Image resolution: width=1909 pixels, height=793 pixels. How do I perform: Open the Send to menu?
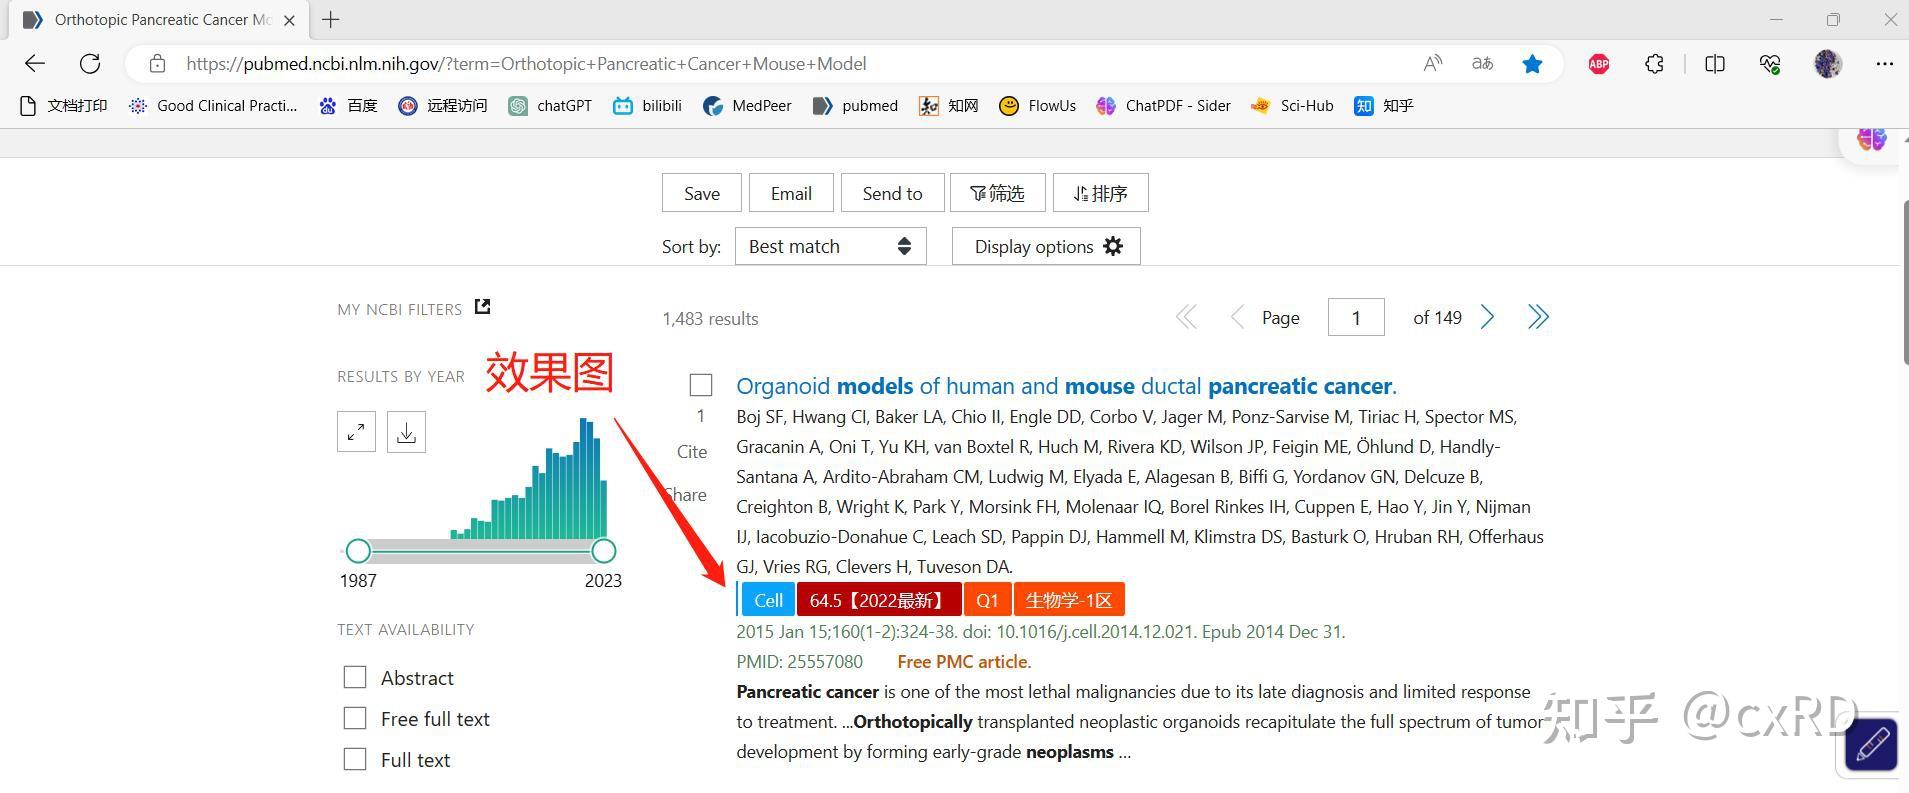tap(892, 193)
